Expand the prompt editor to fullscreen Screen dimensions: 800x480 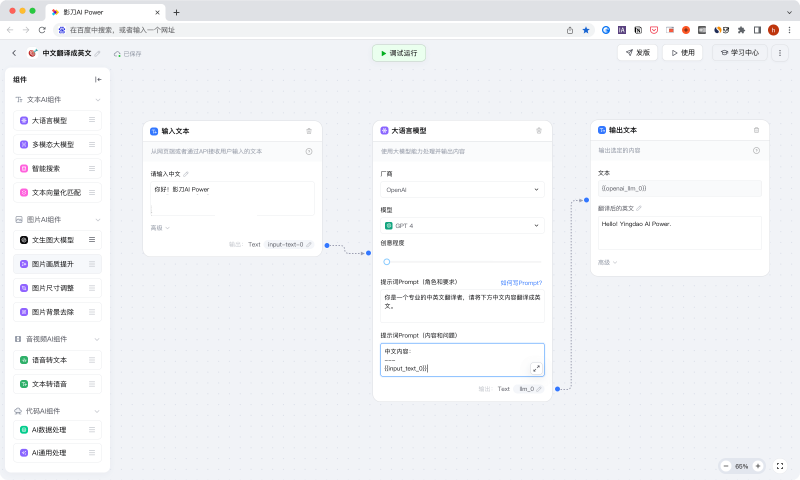(x=536, y=368)
